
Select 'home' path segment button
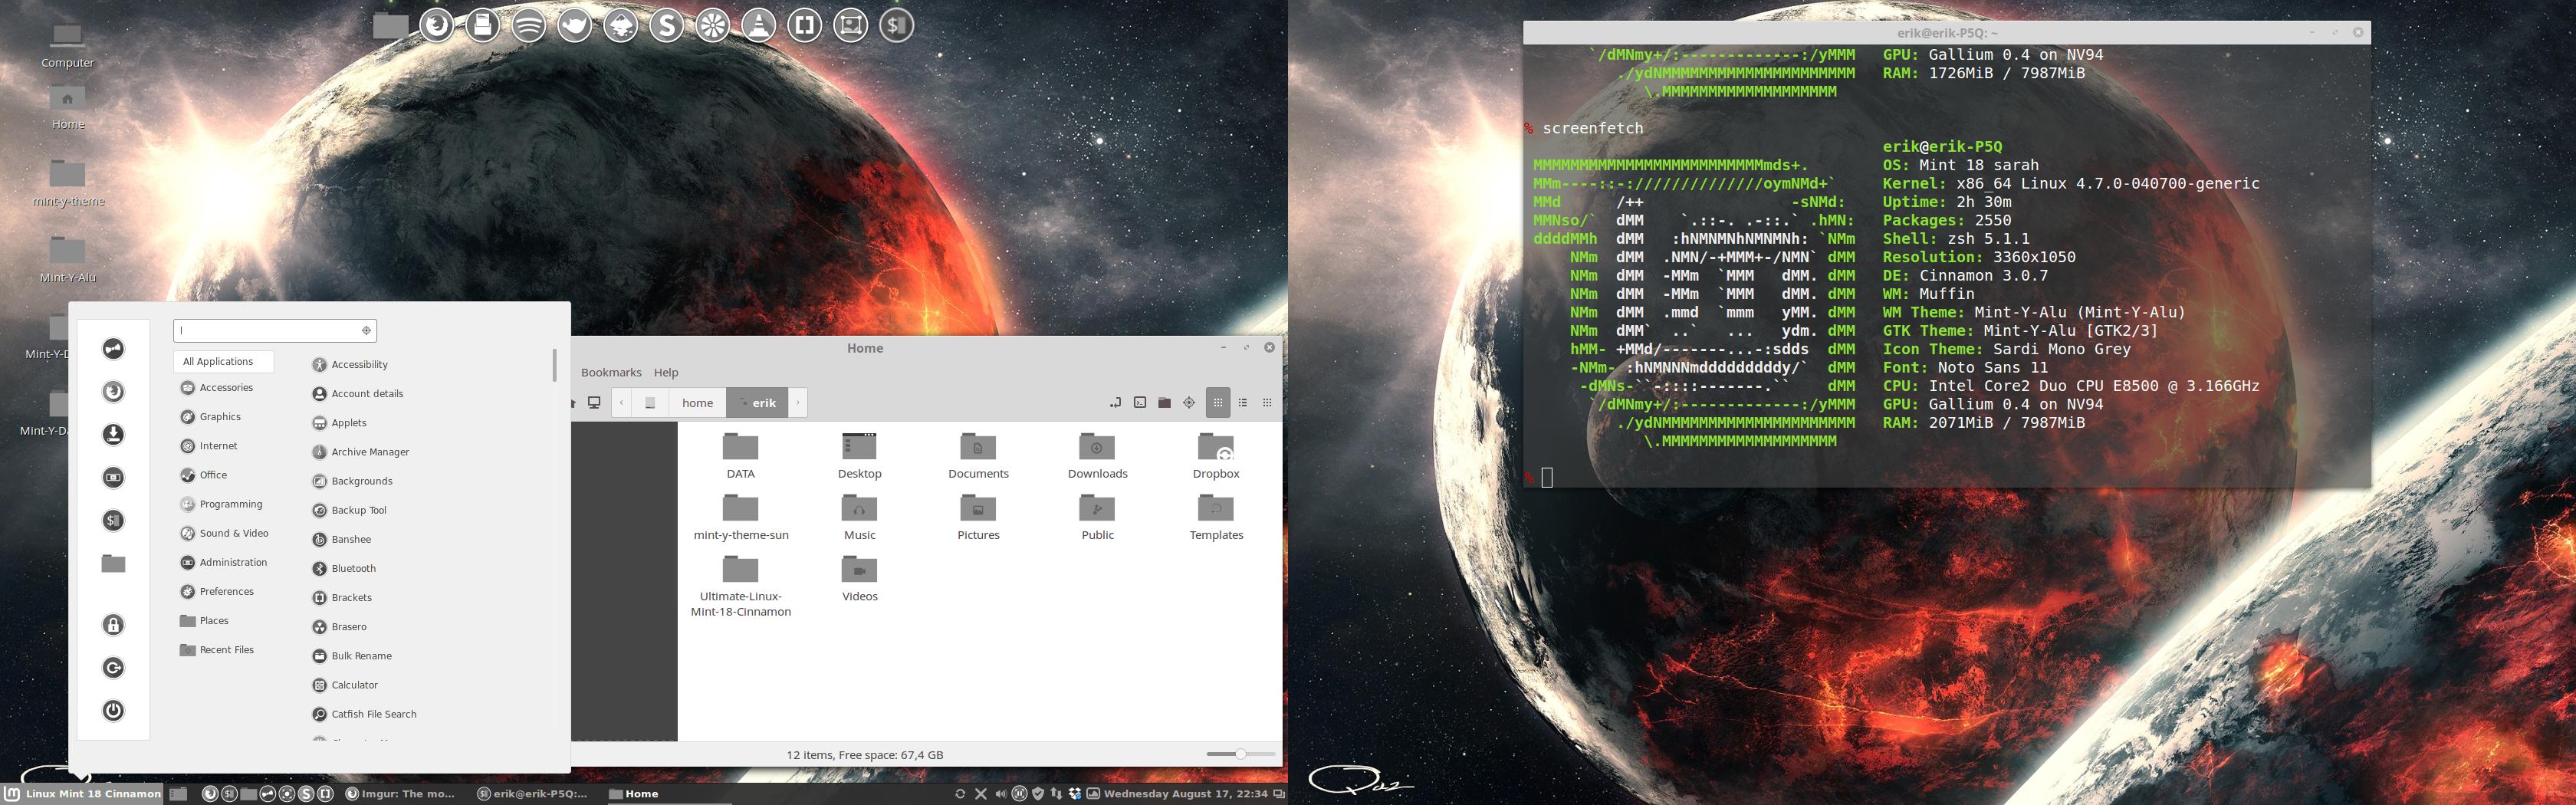[697, 403]
